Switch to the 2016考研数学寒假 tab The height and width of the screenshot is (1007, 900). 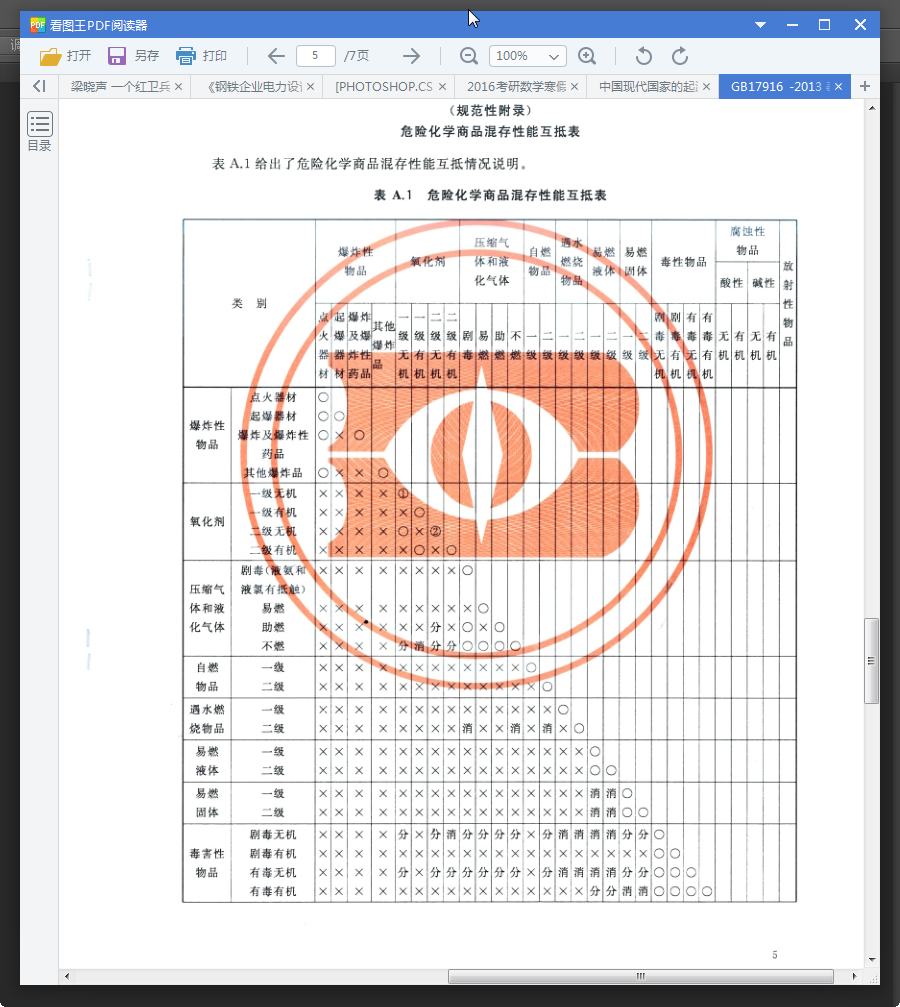[x=516, y=87]
